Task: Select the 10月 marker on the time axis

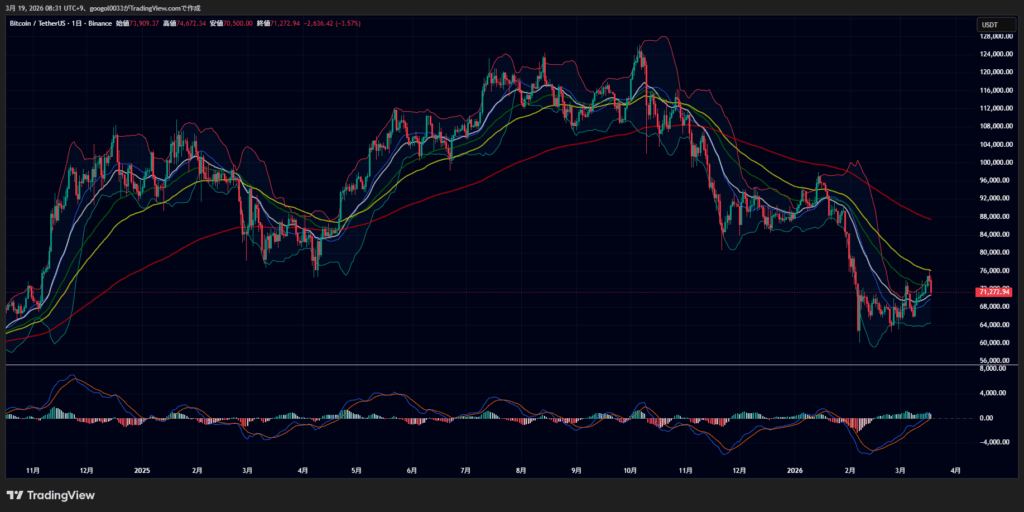Action: (630, 469)
